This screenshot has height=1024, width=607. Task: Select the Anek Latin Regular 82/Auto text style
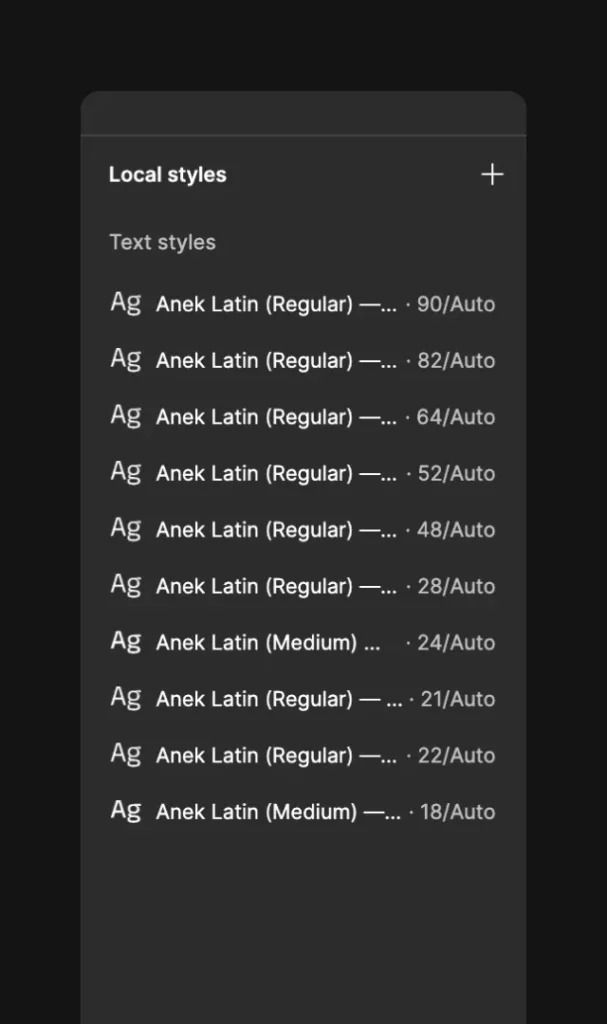click(x=300, y=359)
